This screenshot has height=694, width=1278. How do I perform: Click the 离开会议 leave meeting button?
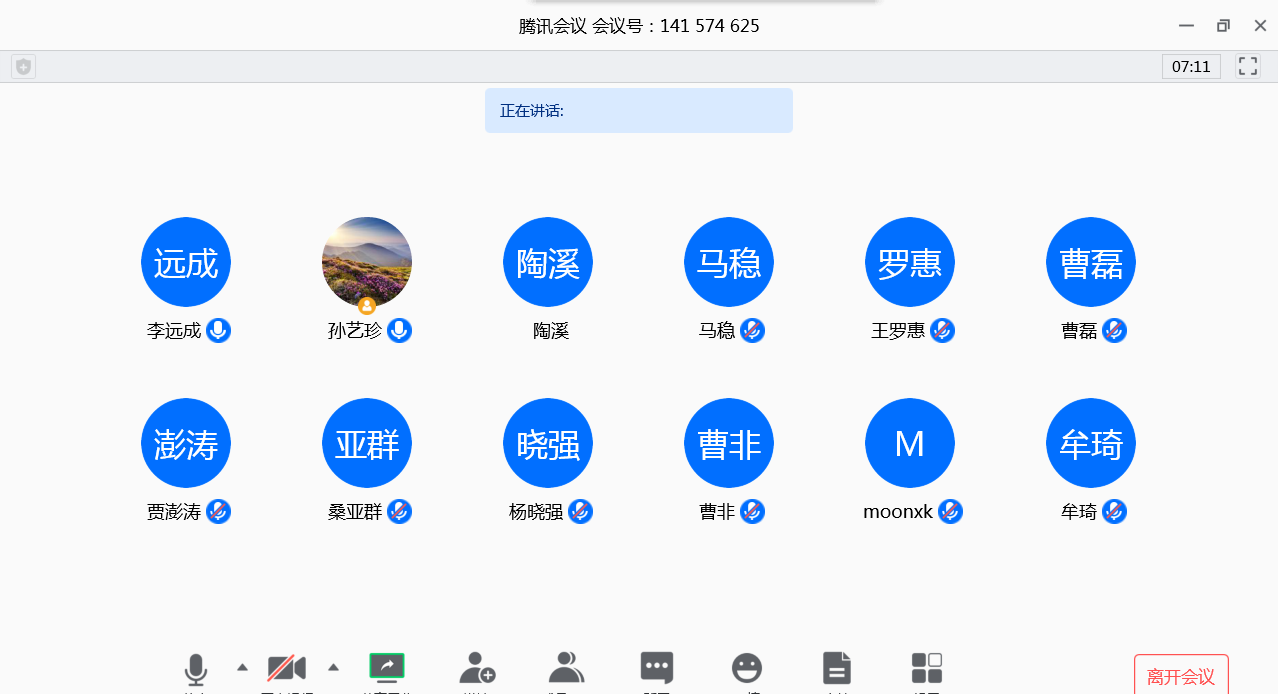[x=1181, y=676]
